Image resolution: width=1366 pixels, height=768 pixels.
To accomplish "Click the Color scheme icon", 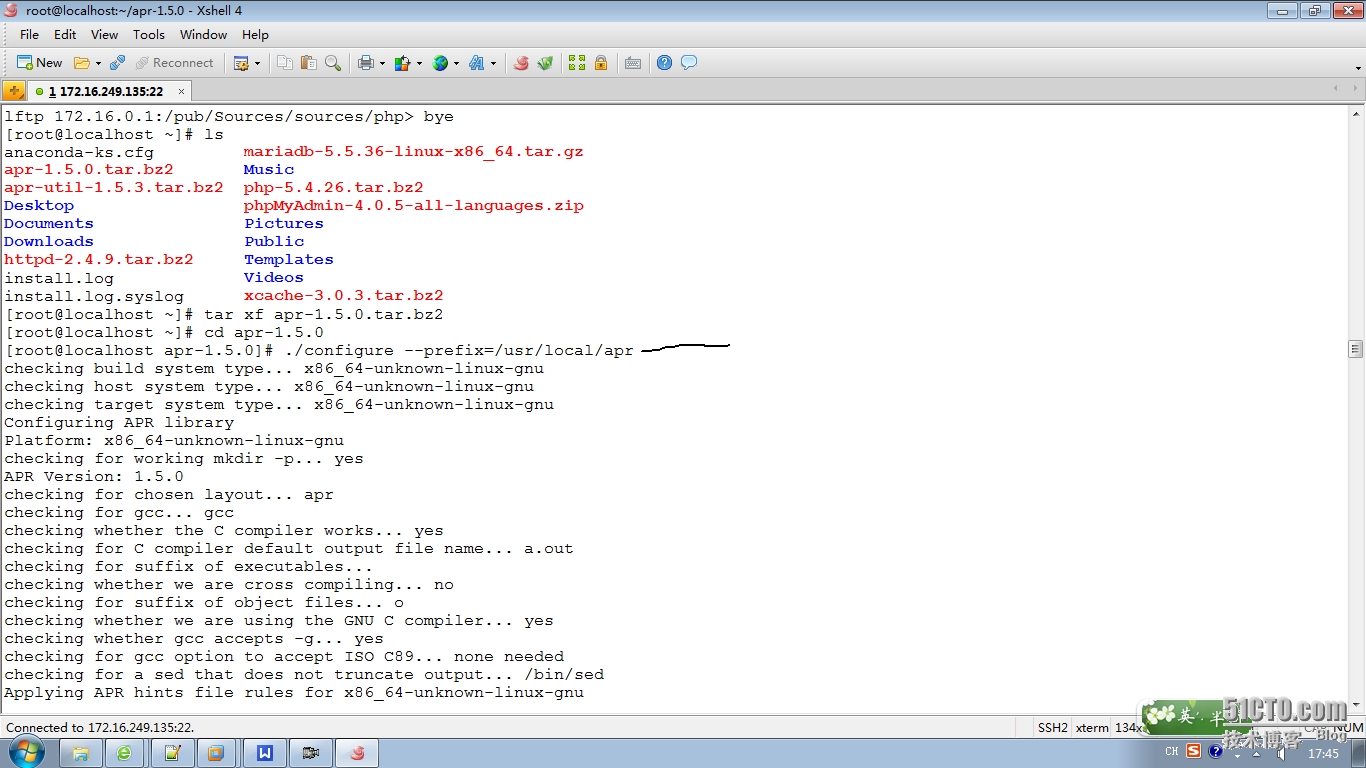I will 402,63.
